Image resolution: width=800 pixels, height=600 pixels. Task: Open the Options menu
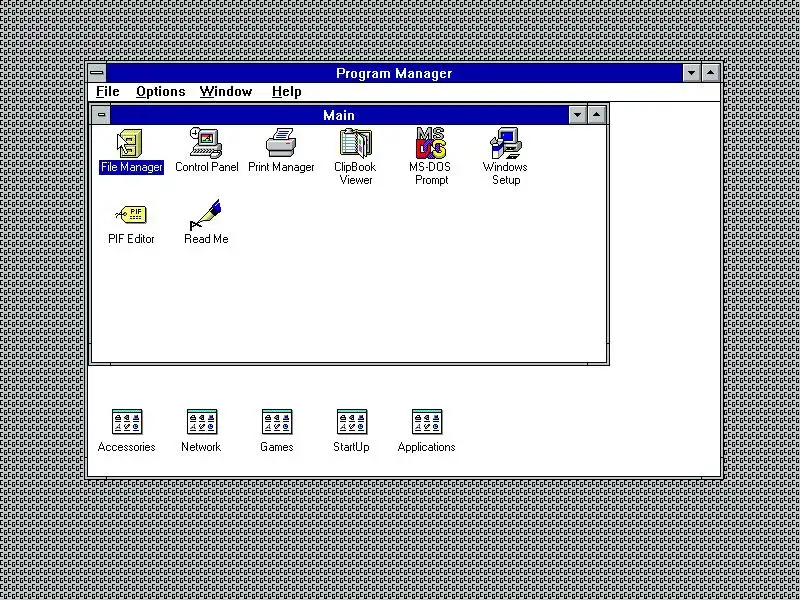point(161,92)
